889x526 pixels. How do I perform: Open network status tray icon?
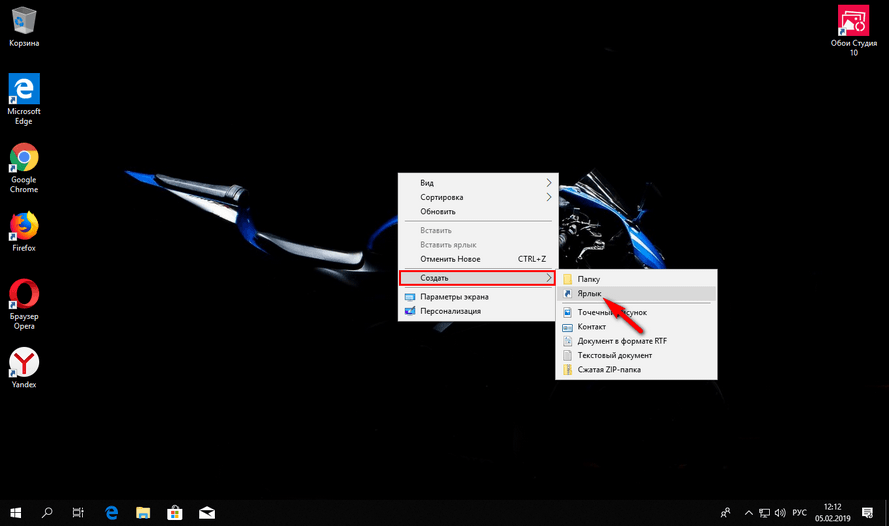764,513
